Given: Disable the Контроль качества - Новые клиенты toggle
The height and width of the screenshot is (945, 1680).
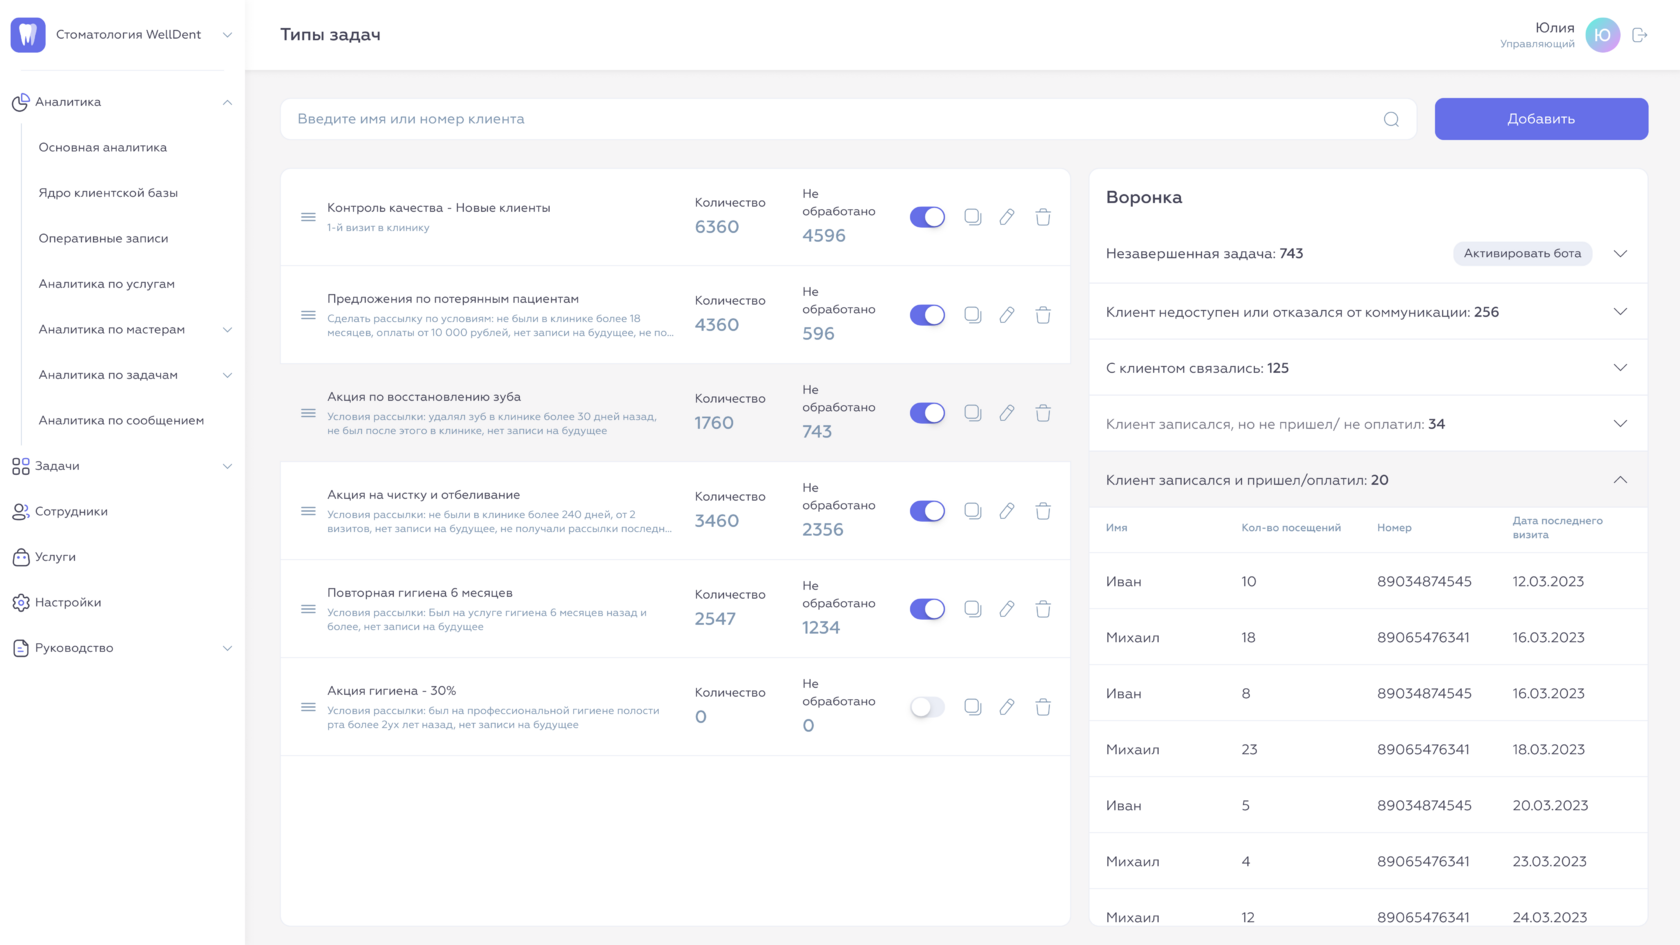Looking at the screenshot, I should click(x=927, y=217).
